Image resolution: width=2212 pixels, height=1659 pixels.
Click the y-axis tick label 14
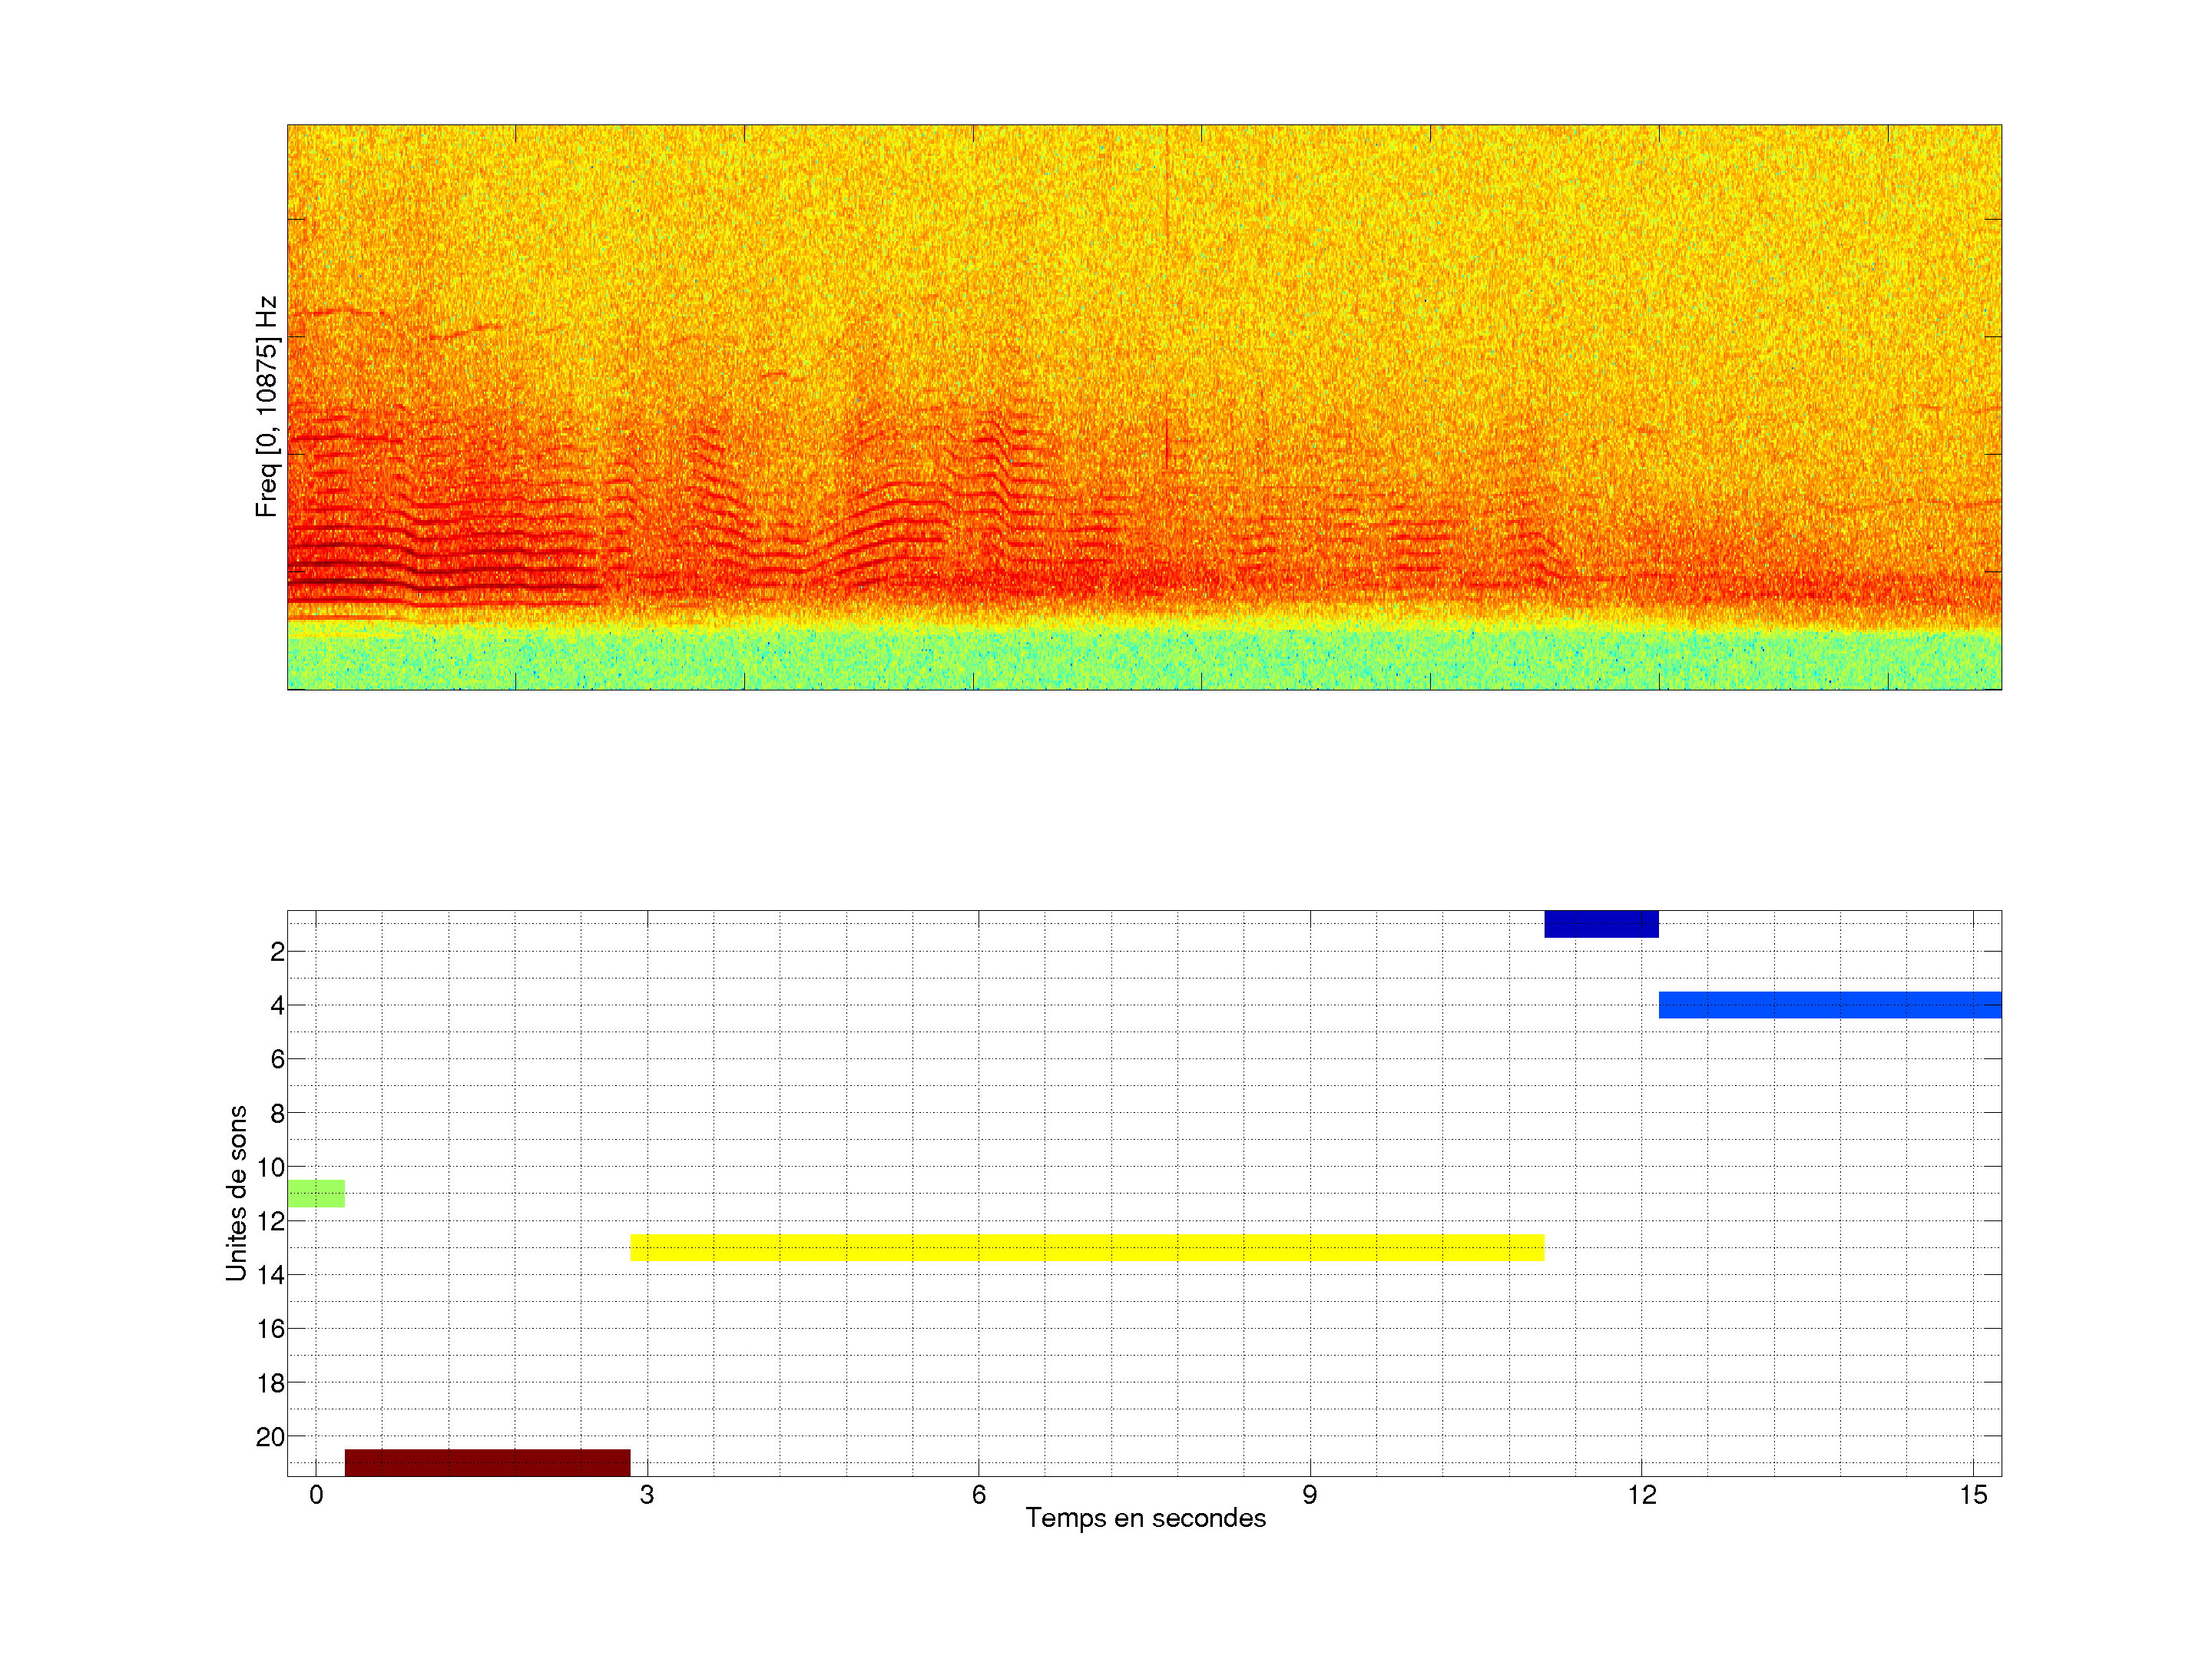[270, 1275]
